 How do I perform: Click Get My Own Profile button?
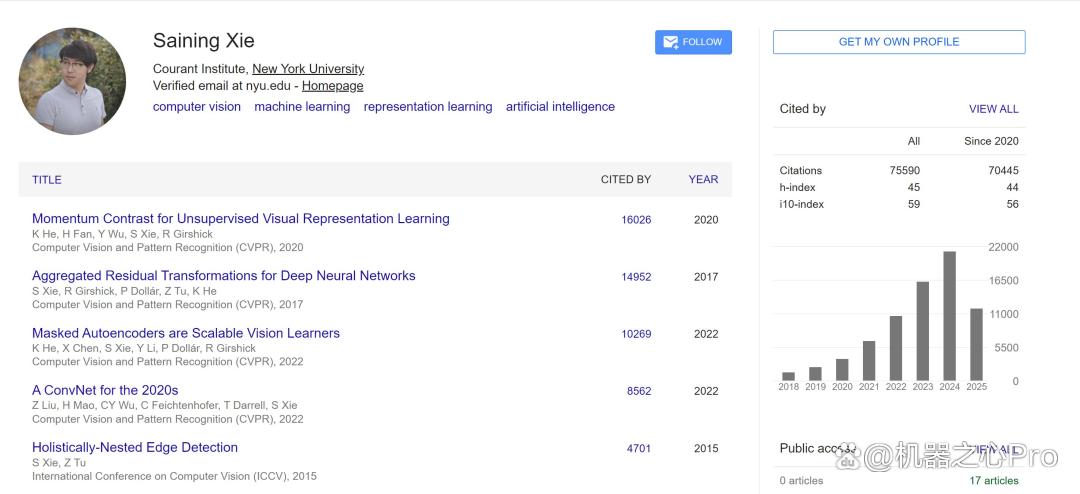pyautogui.click(x=899, y=42)
